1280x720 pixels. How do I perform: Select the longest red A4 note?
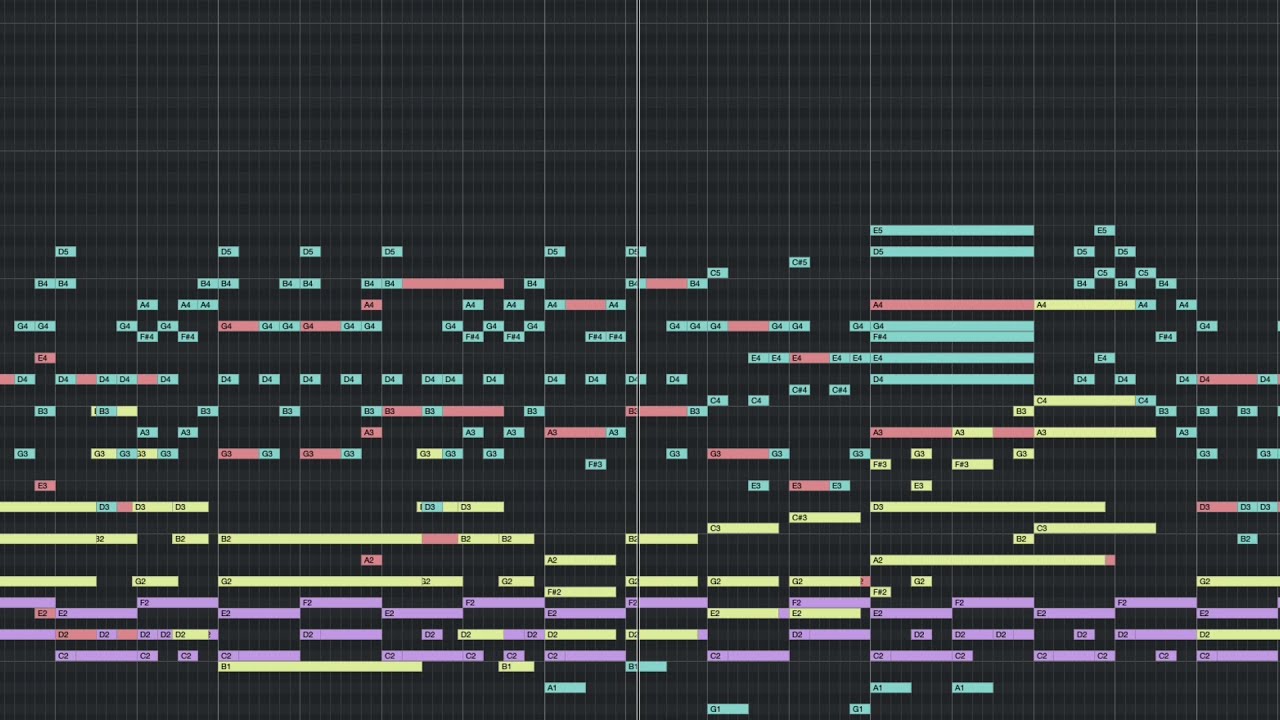tap(952, 305)
